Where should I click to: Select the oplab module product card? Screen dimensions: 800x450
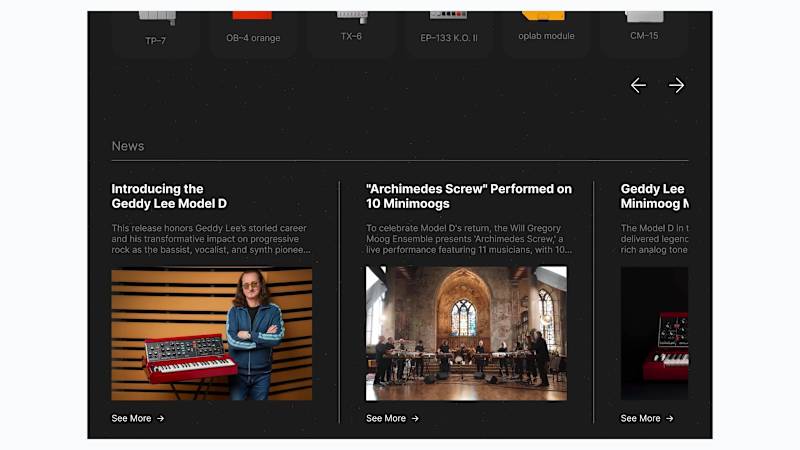pyautogui.click(x=546, y=34)
